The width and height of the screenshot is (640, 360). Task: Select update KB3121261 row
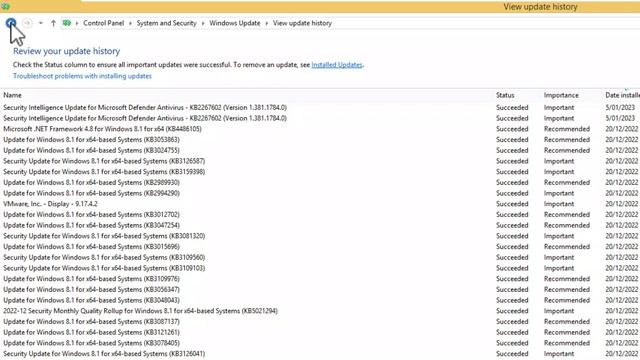point(320,332)
